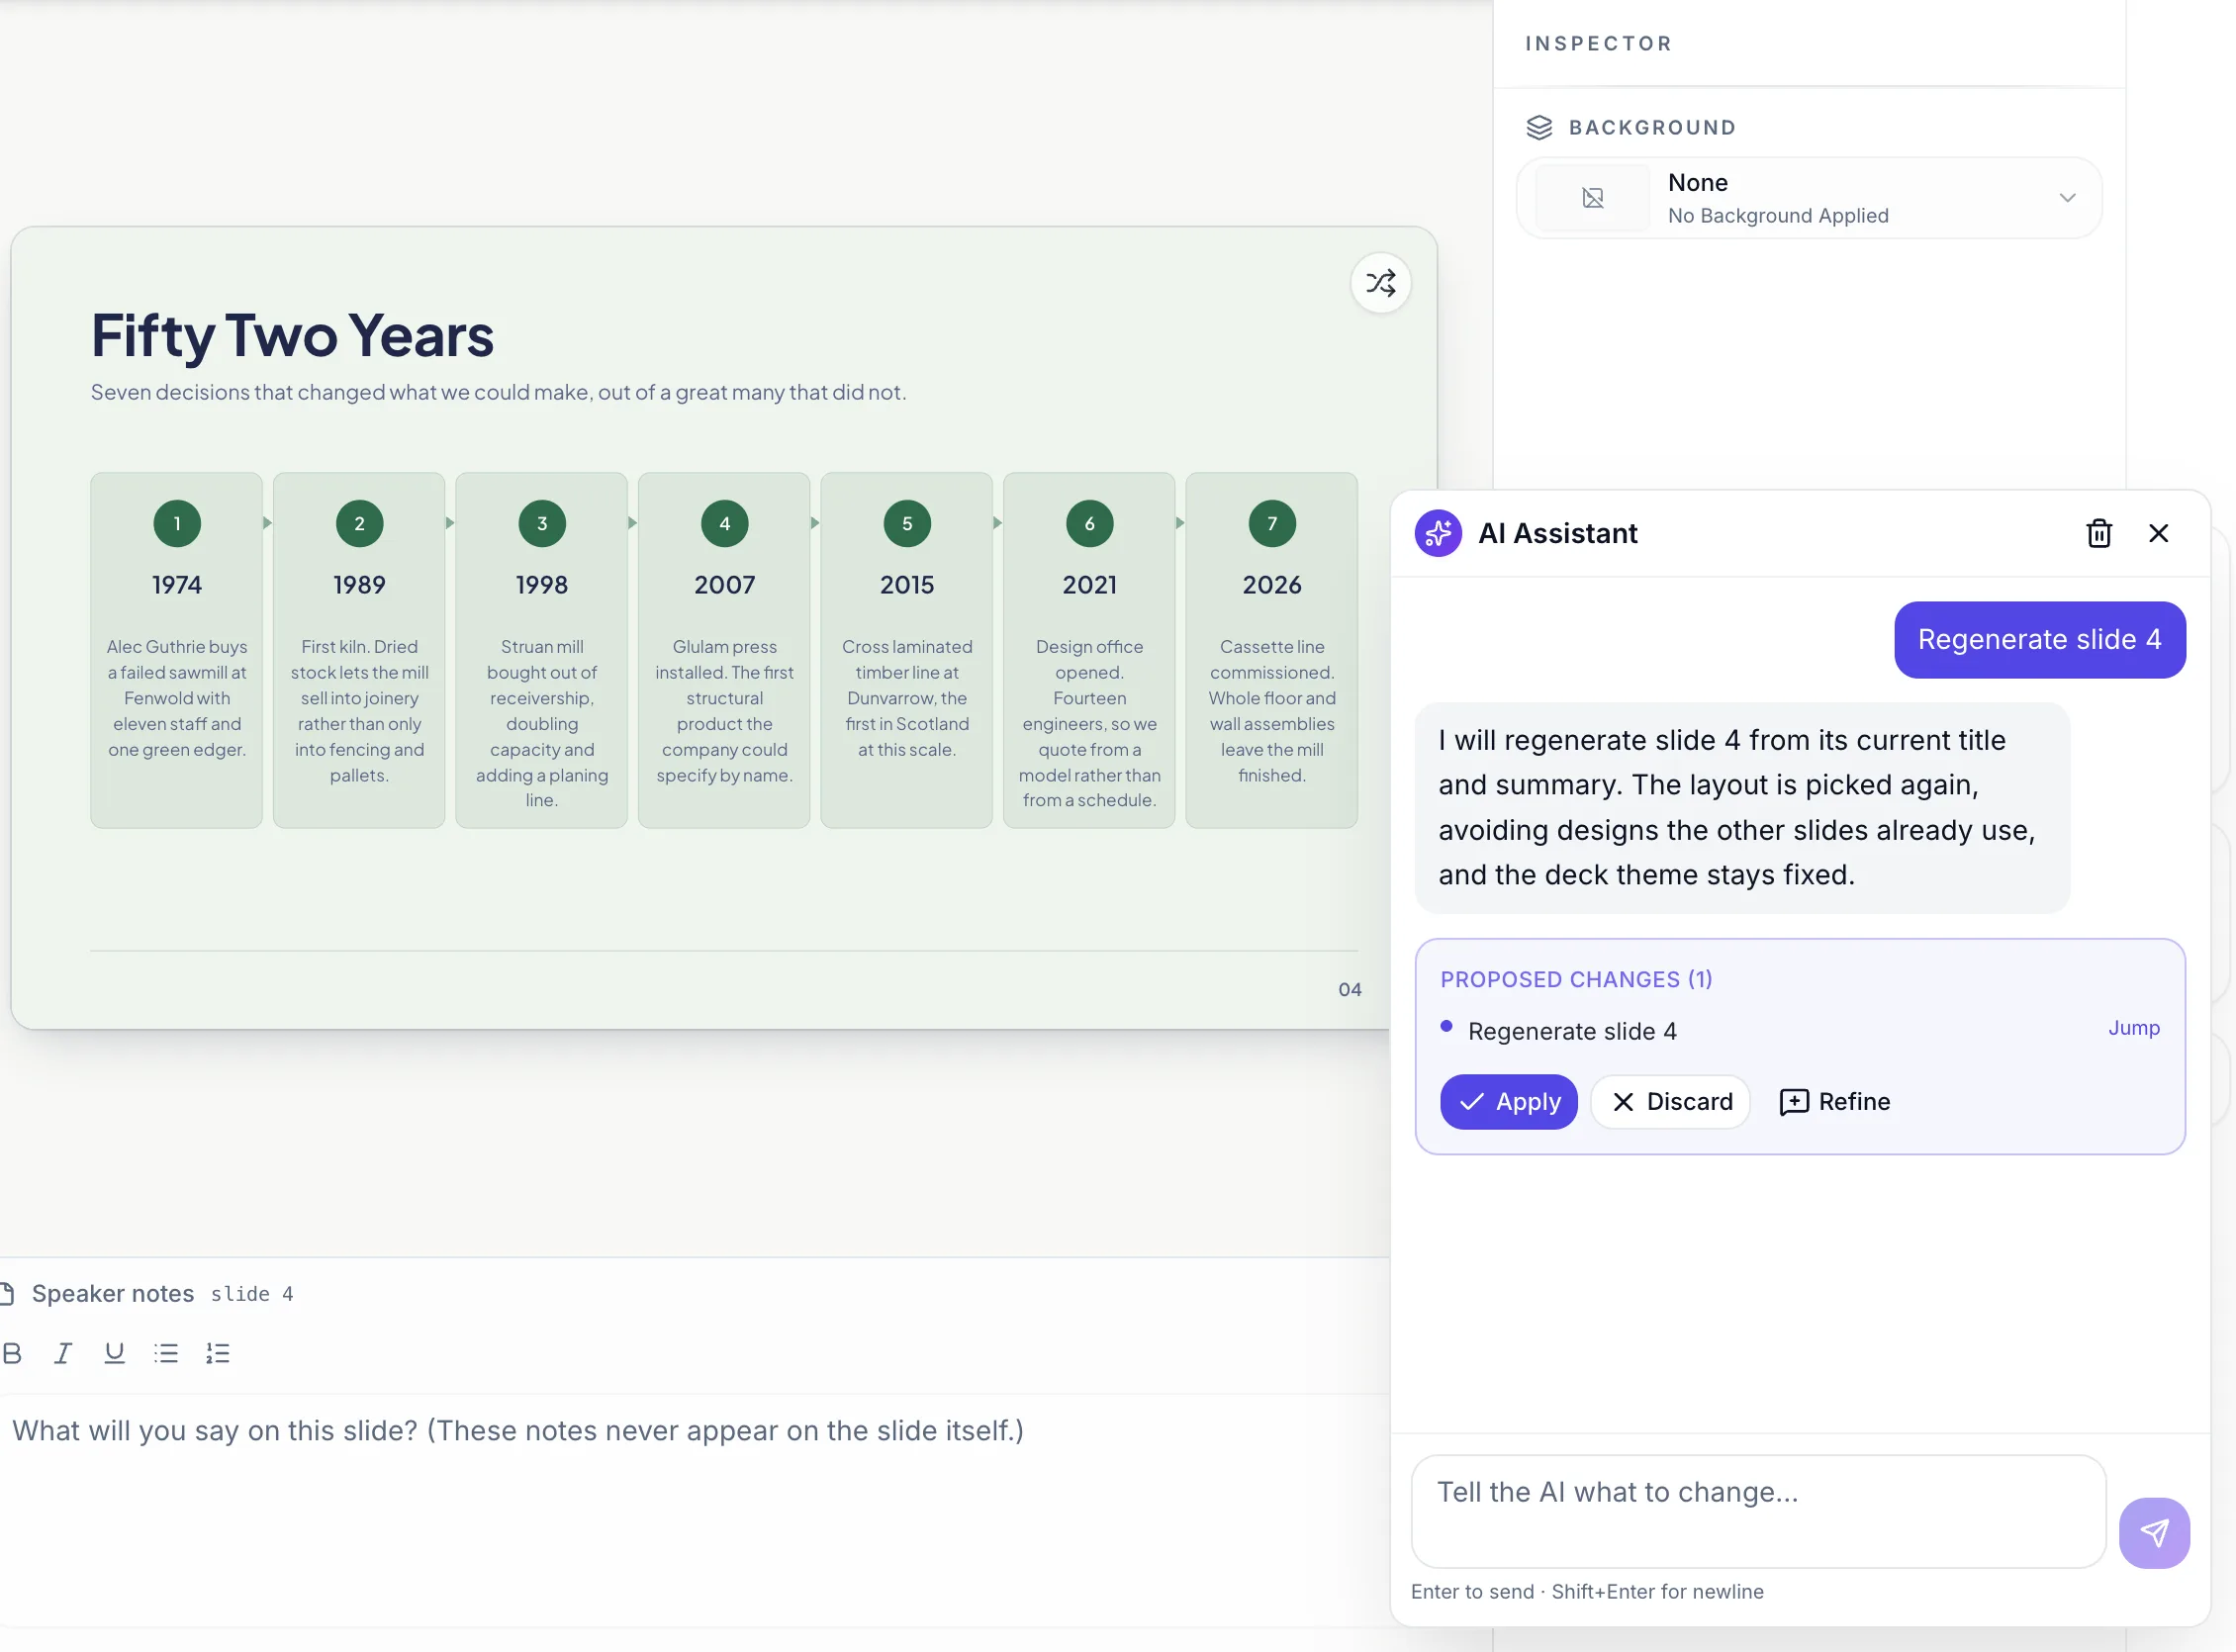Select the 1998 timeline card
This screenshot has height=1652, width=2236.
[x=541, y=650]
